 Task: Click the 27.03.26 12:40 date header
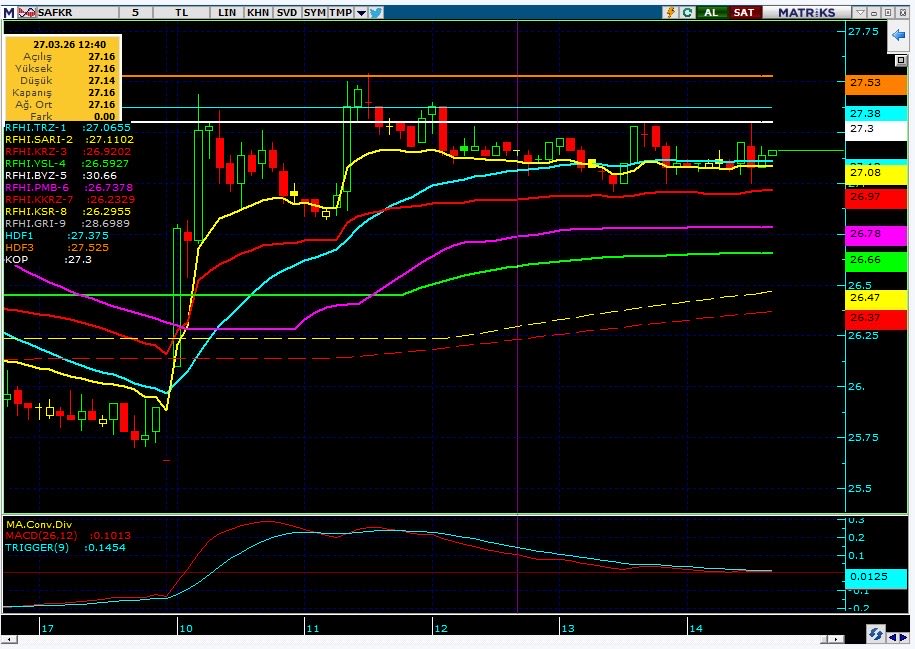(x=69, y=44)
